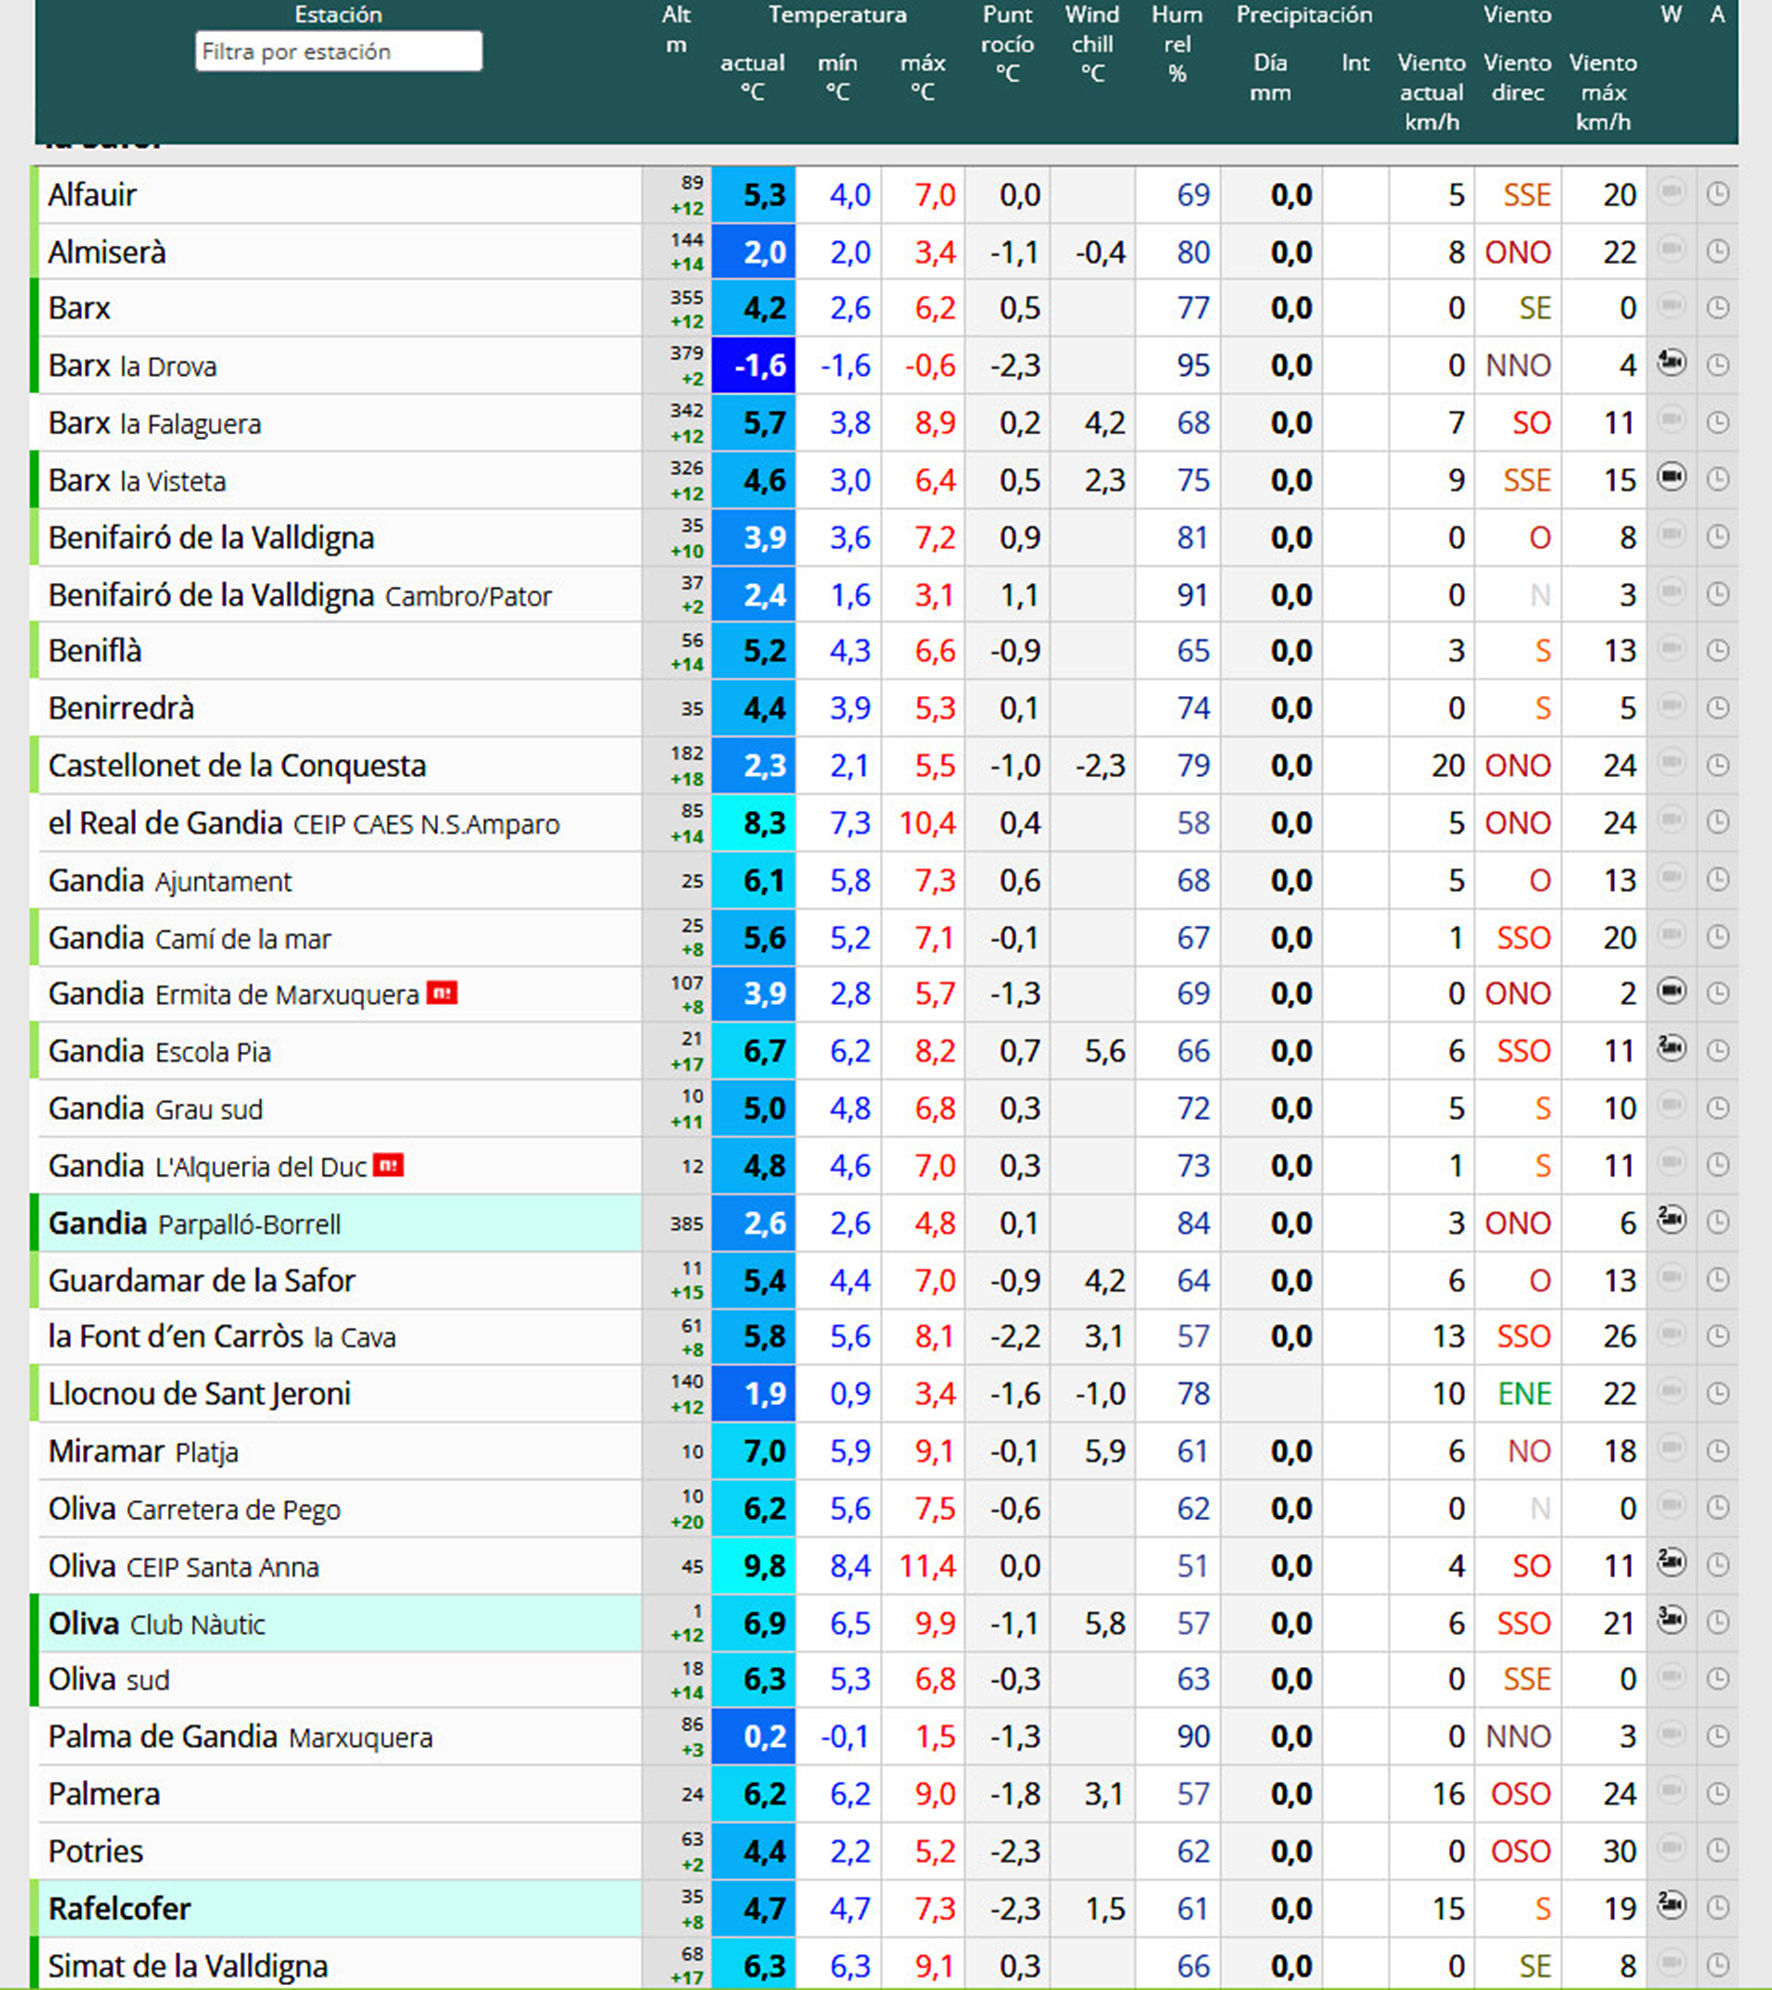Viewport: 1772px width, 1990px height.
Task: Click the 0,2 temperature cell for Palma de Gandia
Action: click(x=754, y=1736)
